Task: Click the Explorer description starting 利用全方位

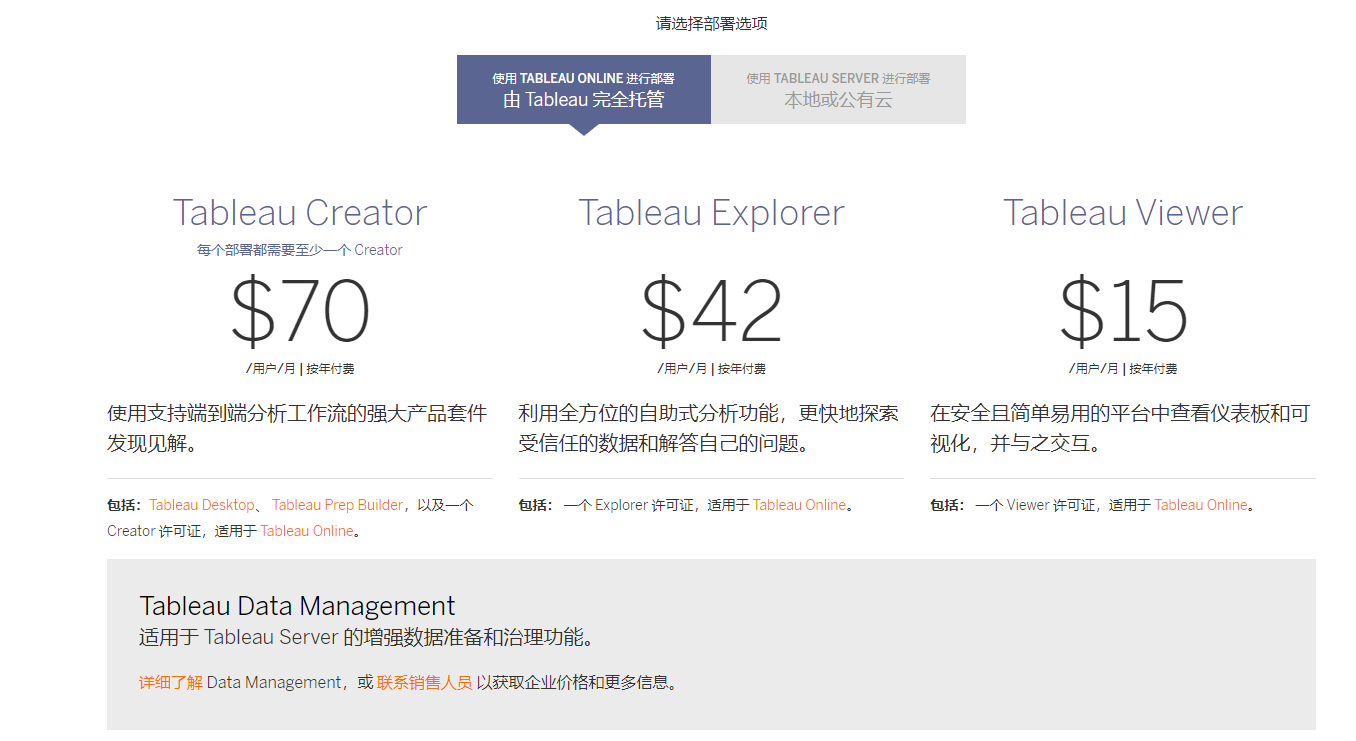Action: [x=709, y=428]
